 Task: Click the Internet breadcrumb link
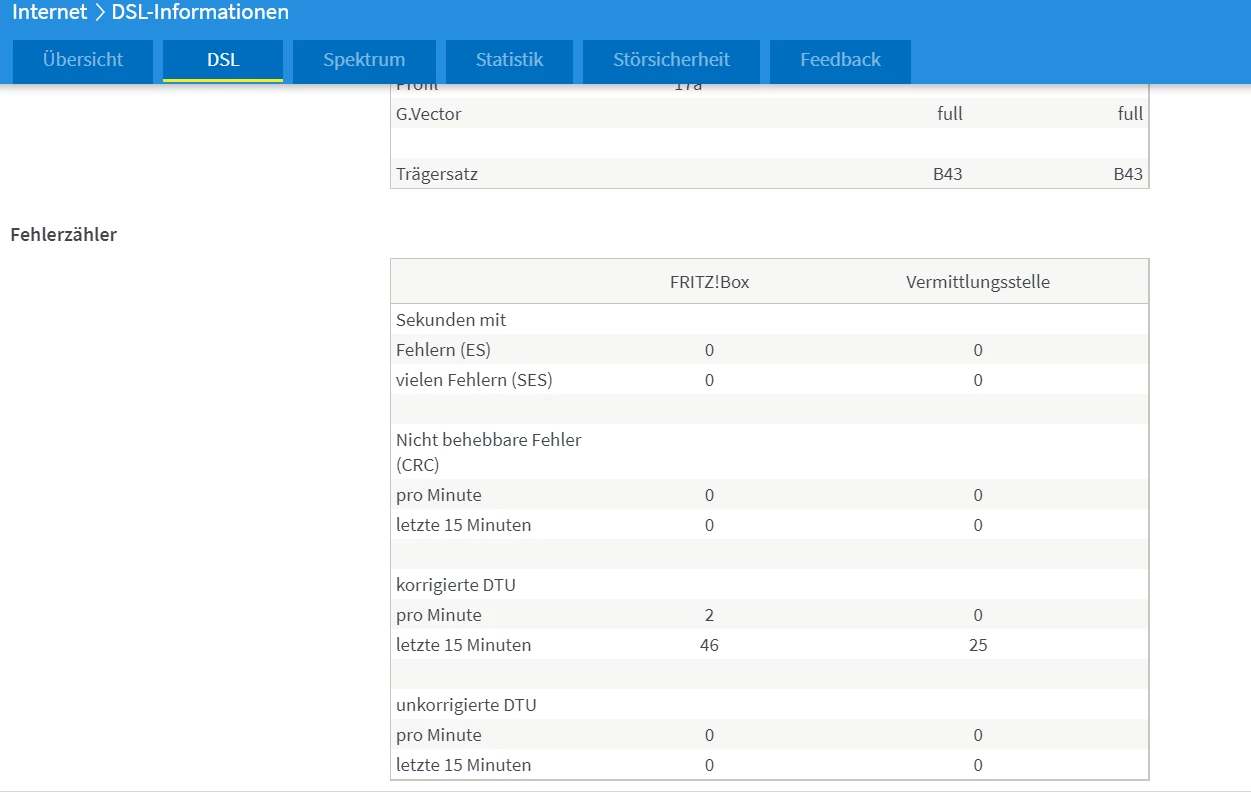point(50,13)
